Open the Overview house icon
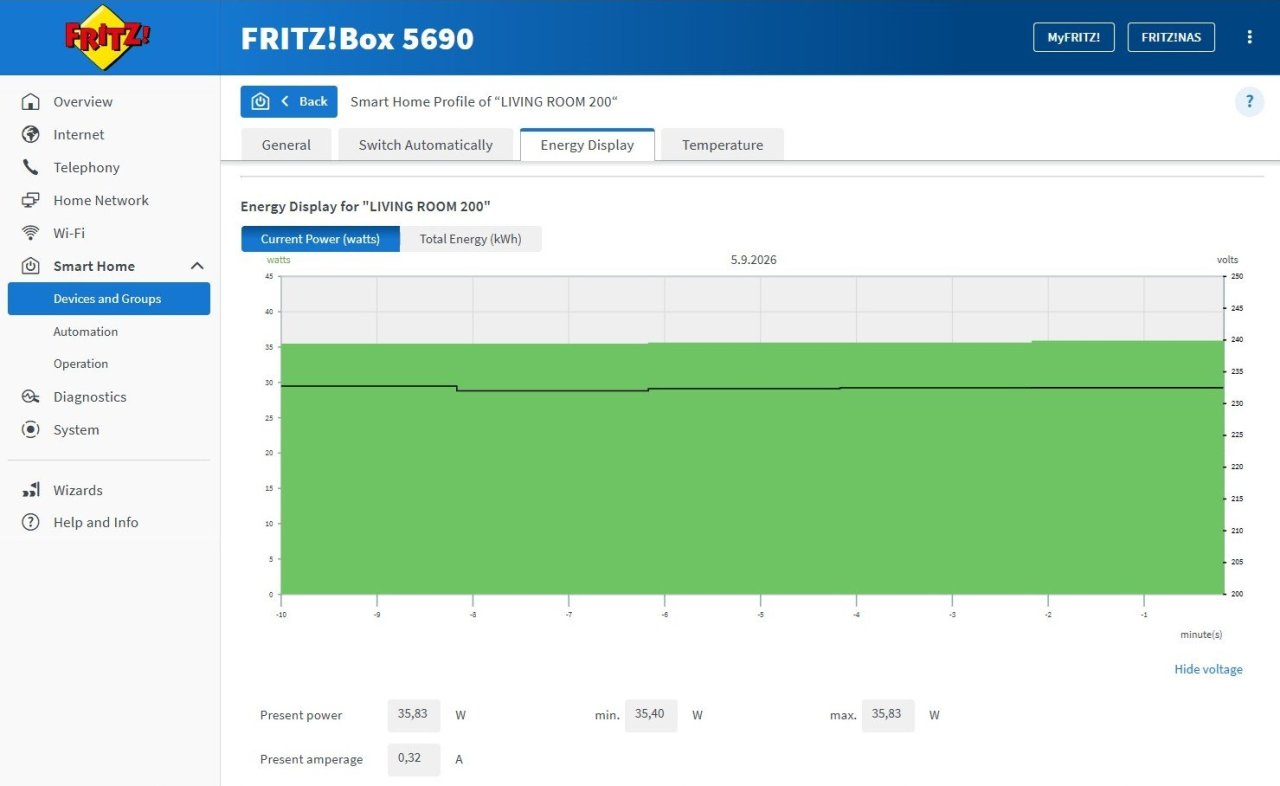The height and width of the screenshot is (786, 1280). pos(31,102)
